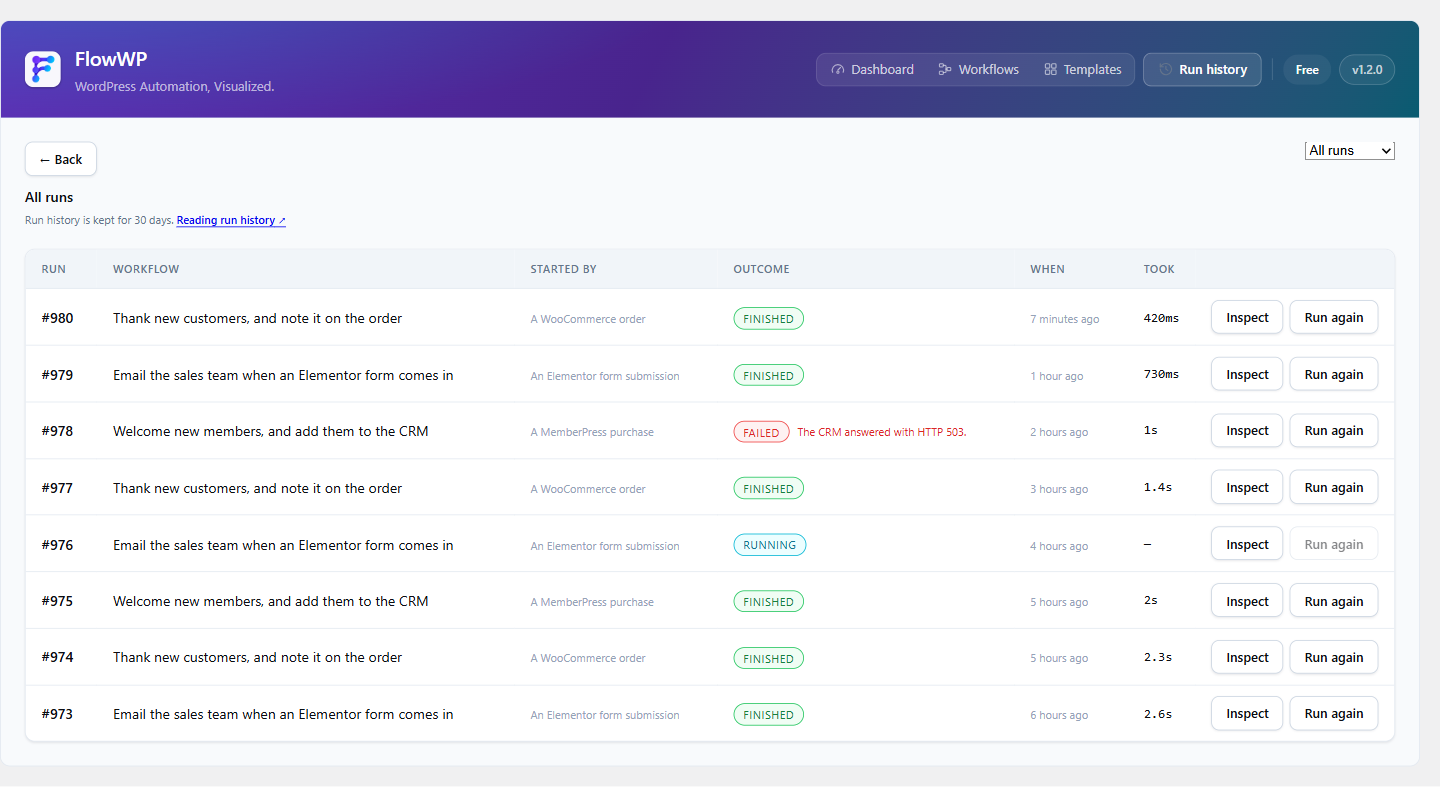Click the WORKFLOW column header
This screenshot has width=1440, height=787.
(x=146, y=269)
